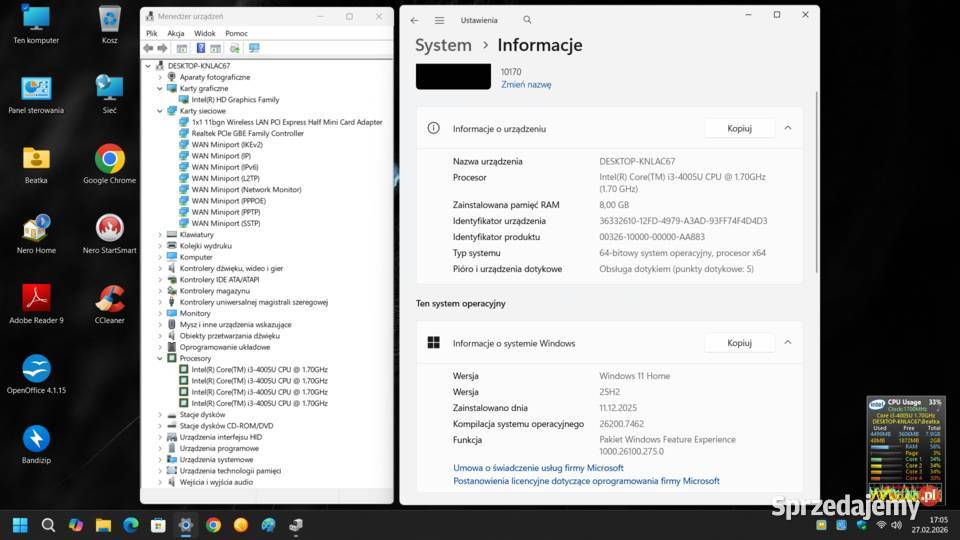
Task: Select Adobe Reader 9 desktop shortcut
Action: [36, 304]
